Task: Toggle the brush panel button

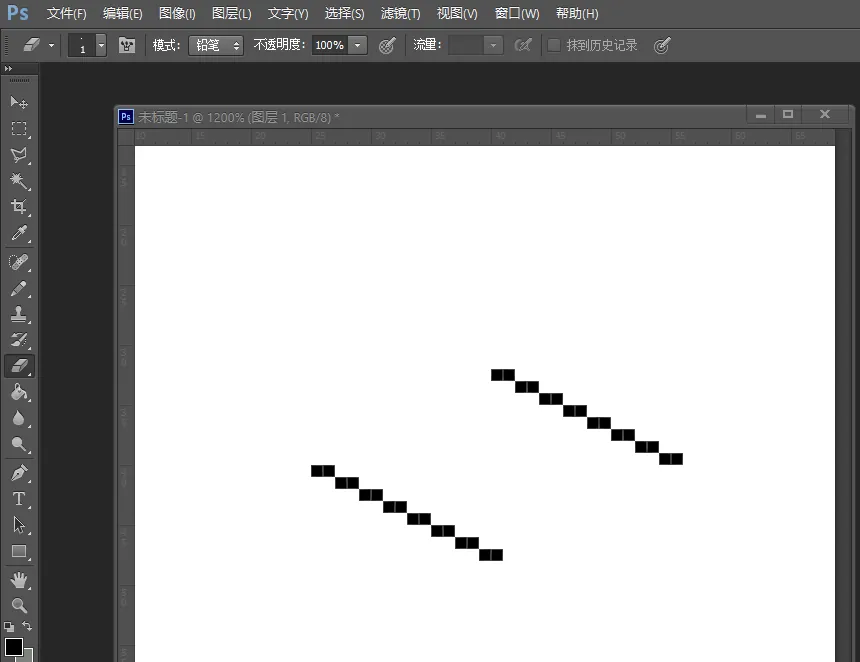Action: (x=127, y=45)
